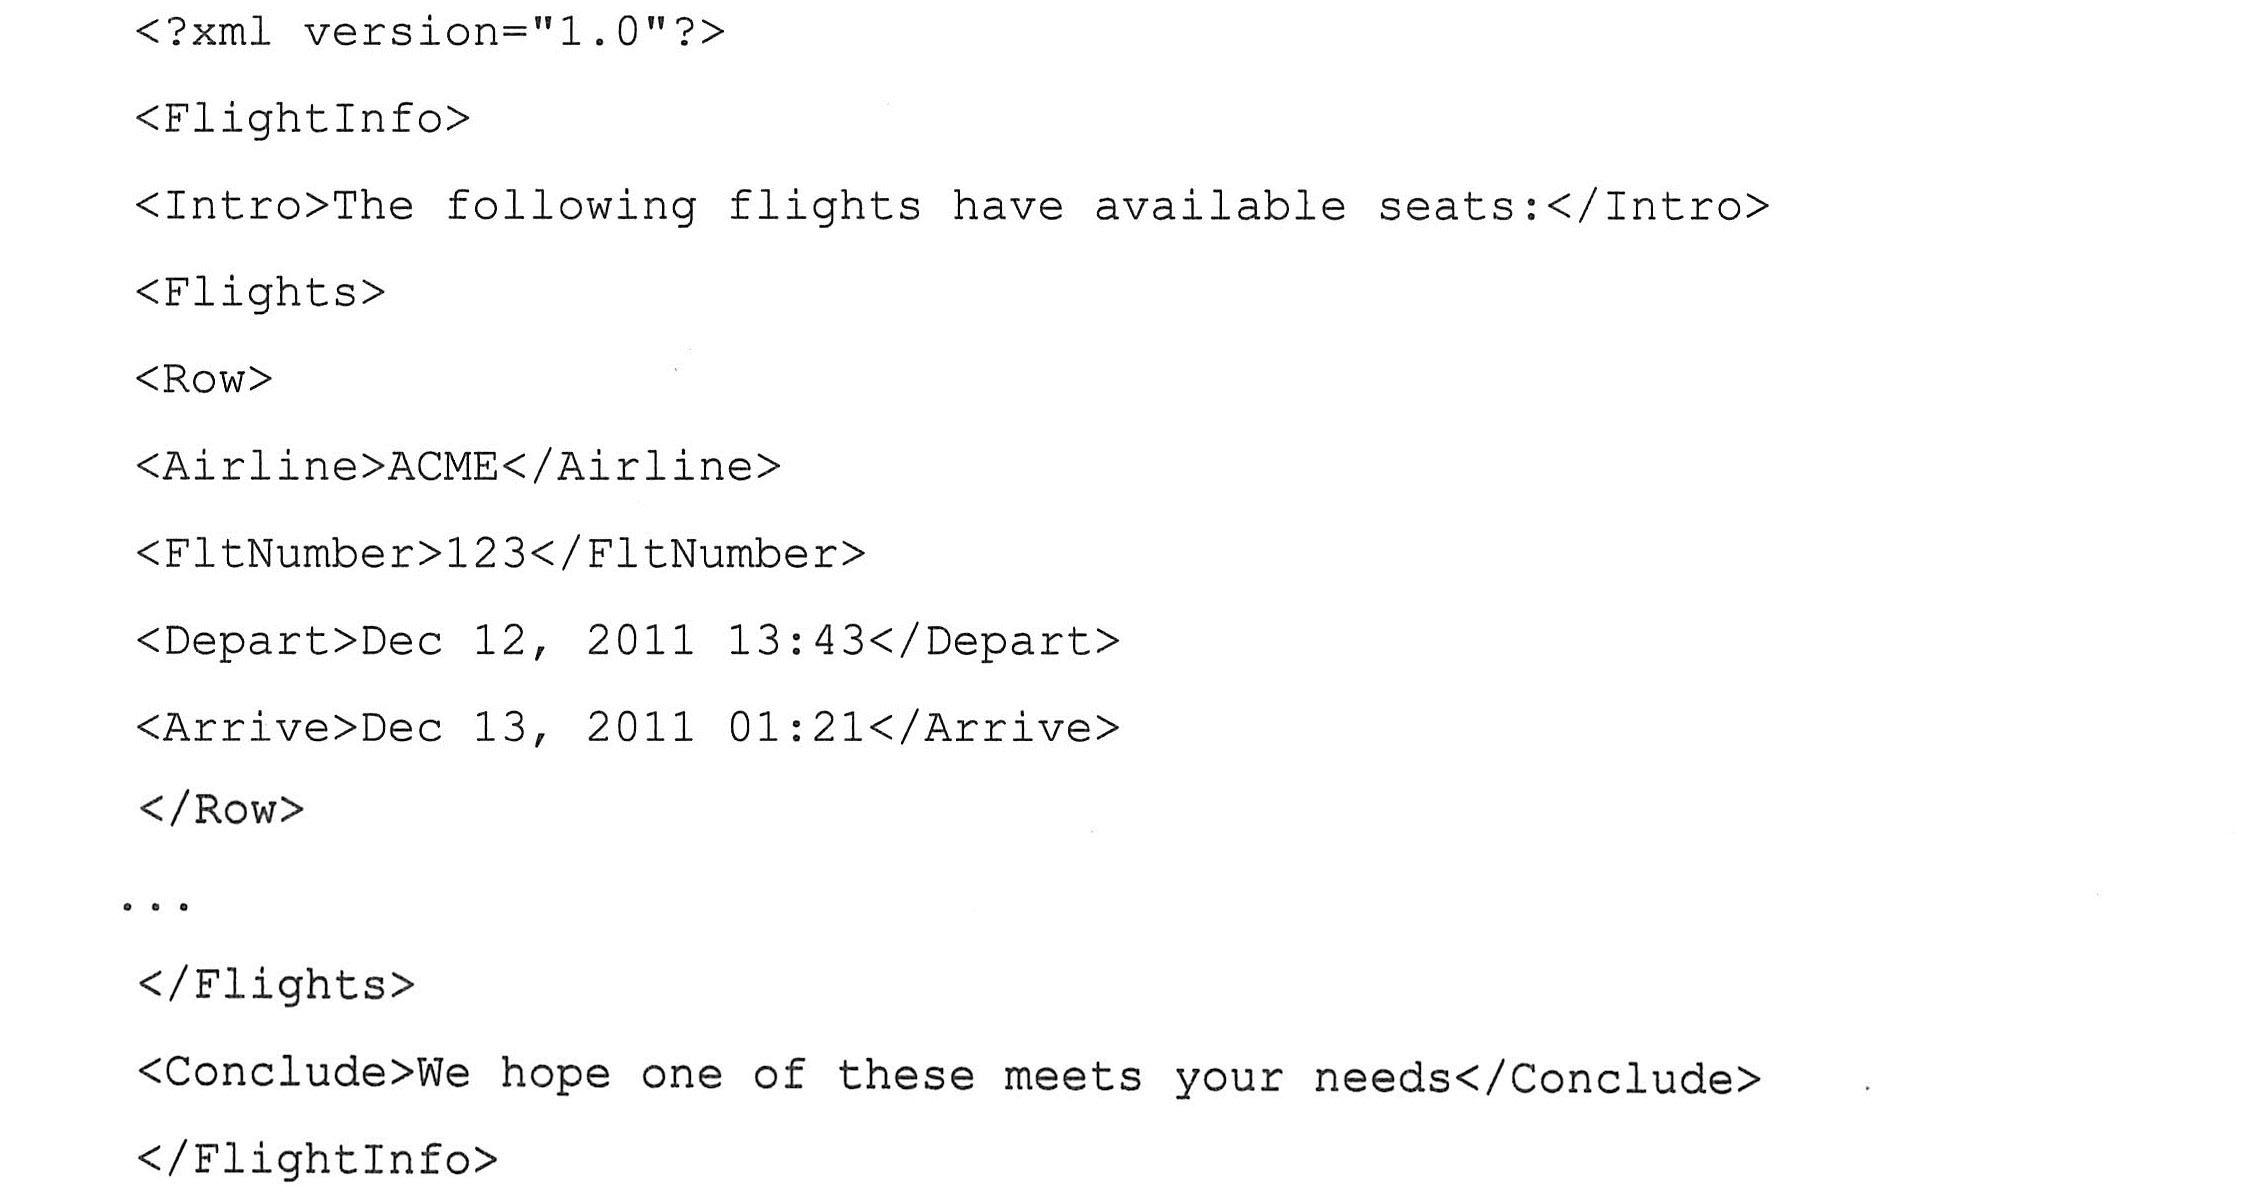Click the closing Depart tag
This screenshot has width=2264, height=1196.
[994, 641]
